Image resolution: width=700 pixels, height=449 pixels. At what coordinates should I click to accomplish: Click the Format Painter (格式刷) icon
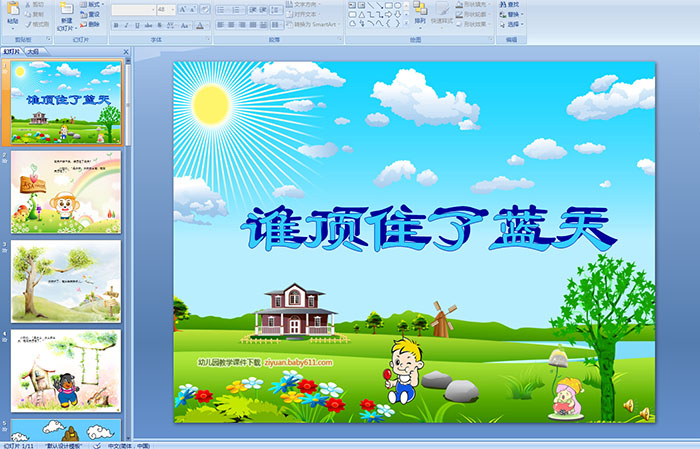36,25
